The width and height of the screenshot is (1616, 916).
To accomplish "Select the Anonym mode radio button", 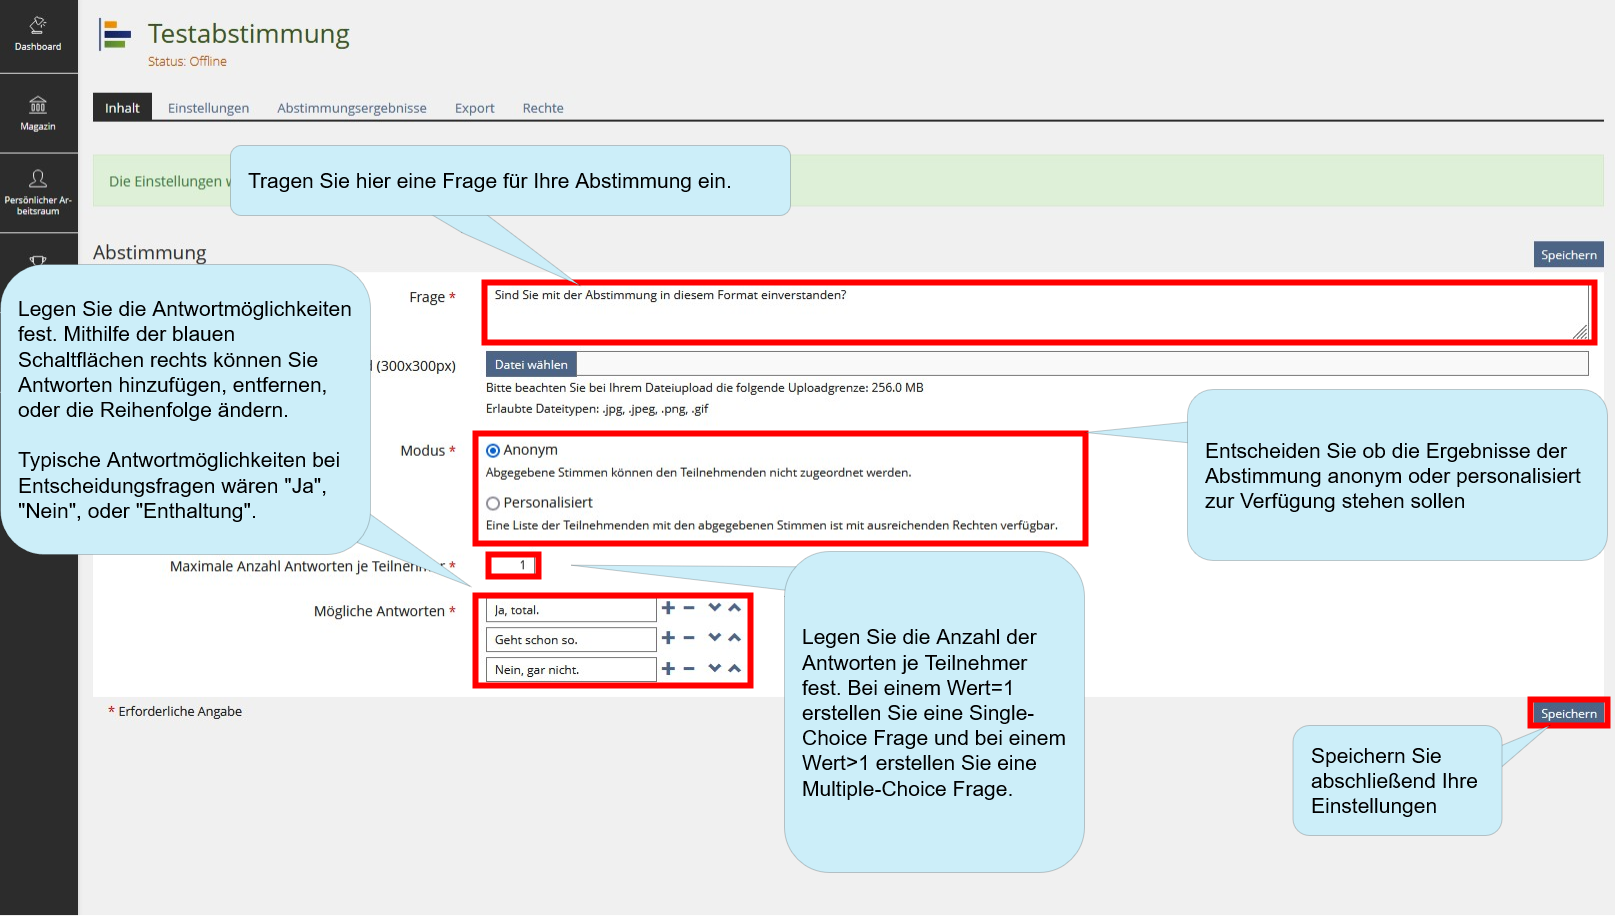I will tap(493, 451).
